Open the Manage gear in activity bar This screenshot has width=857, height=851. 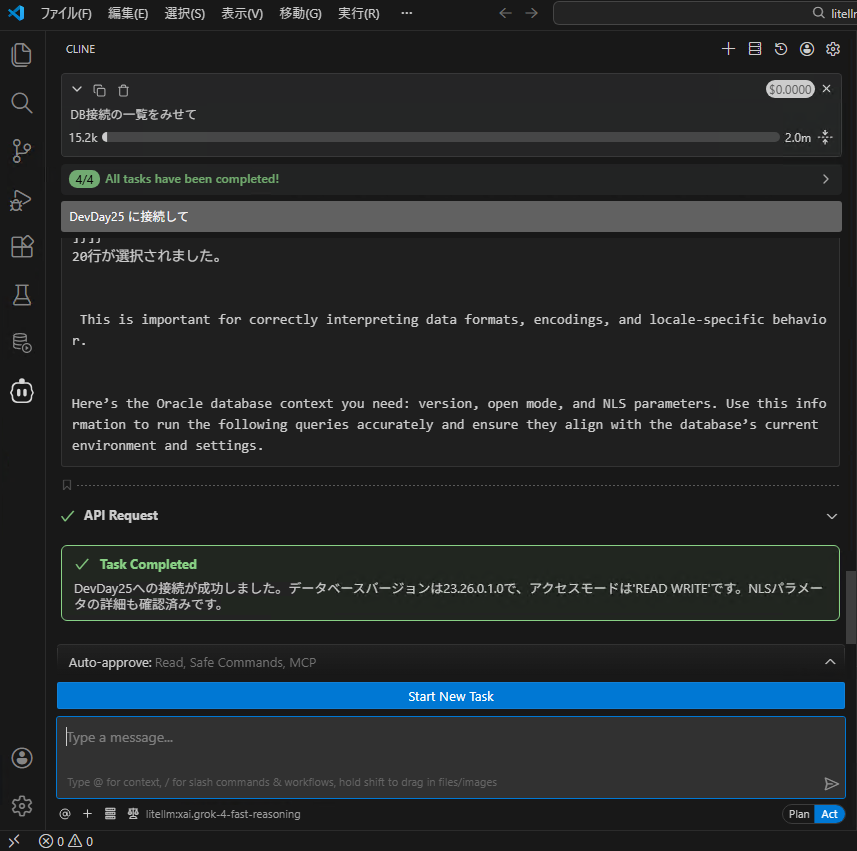click(21, 806)
